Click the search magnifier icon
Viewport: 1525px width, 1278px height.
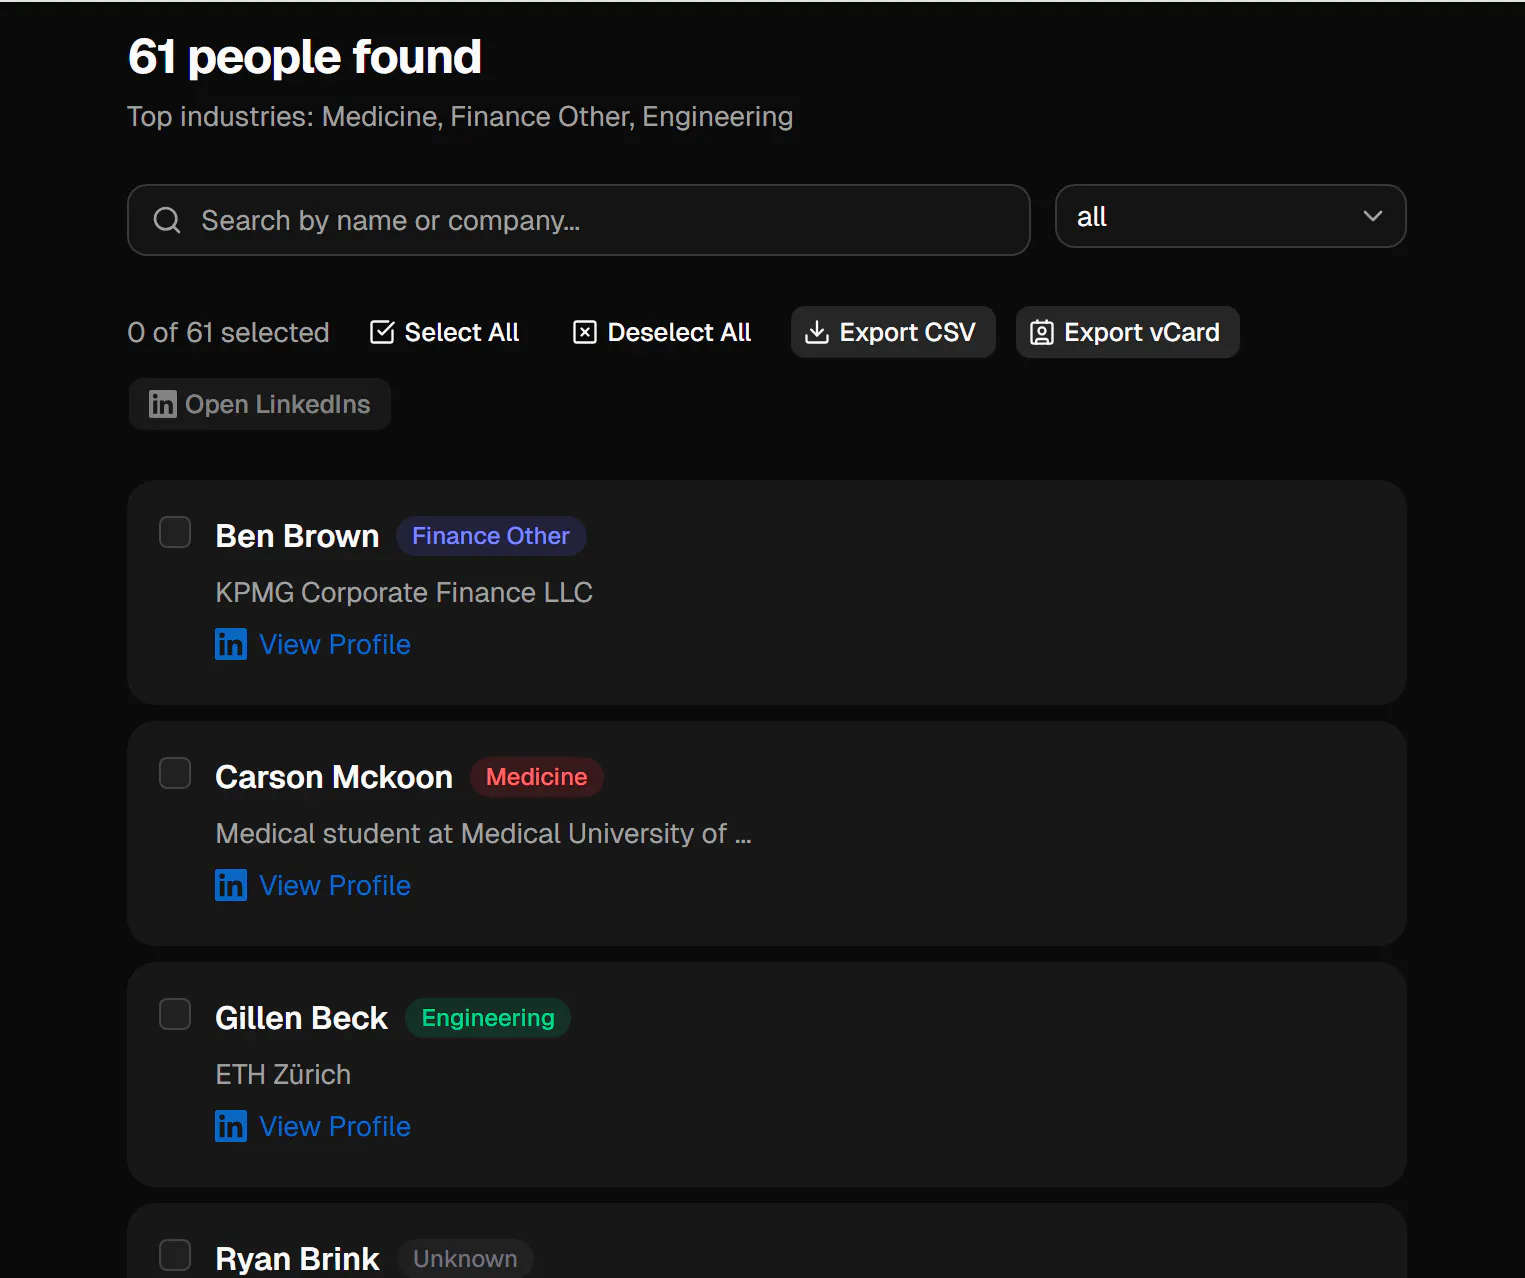click(x=167, y=220)
